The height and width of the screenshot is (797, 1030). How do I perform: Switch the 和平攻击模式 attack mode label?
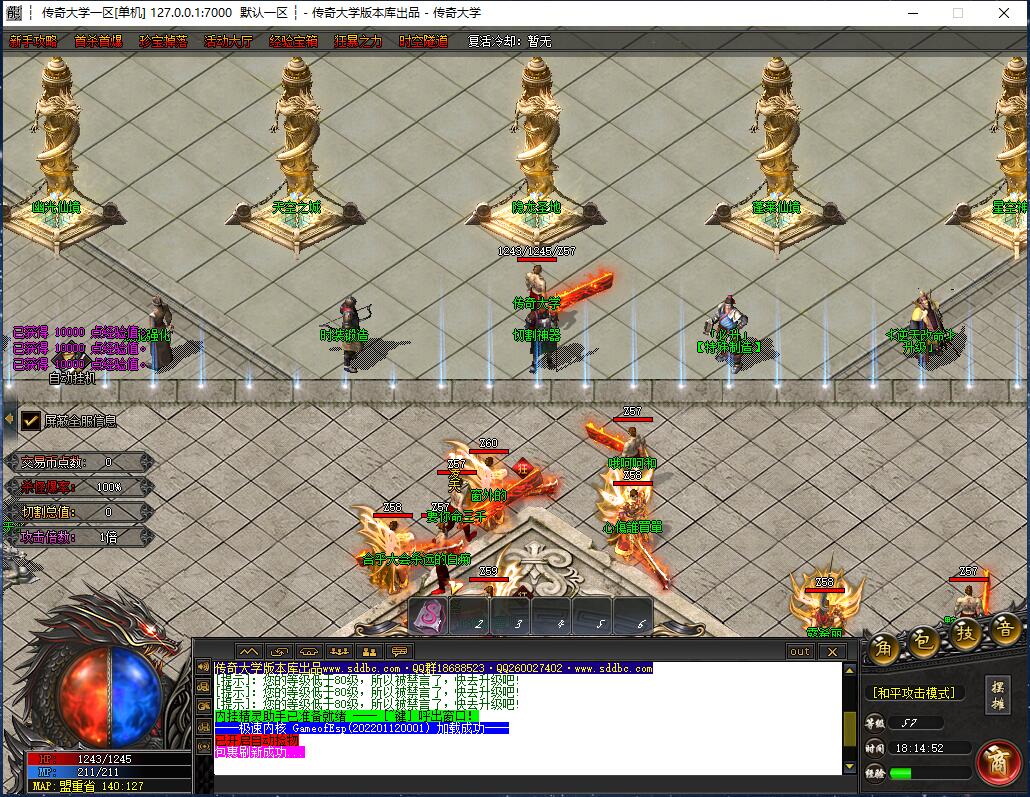(913, 693)
